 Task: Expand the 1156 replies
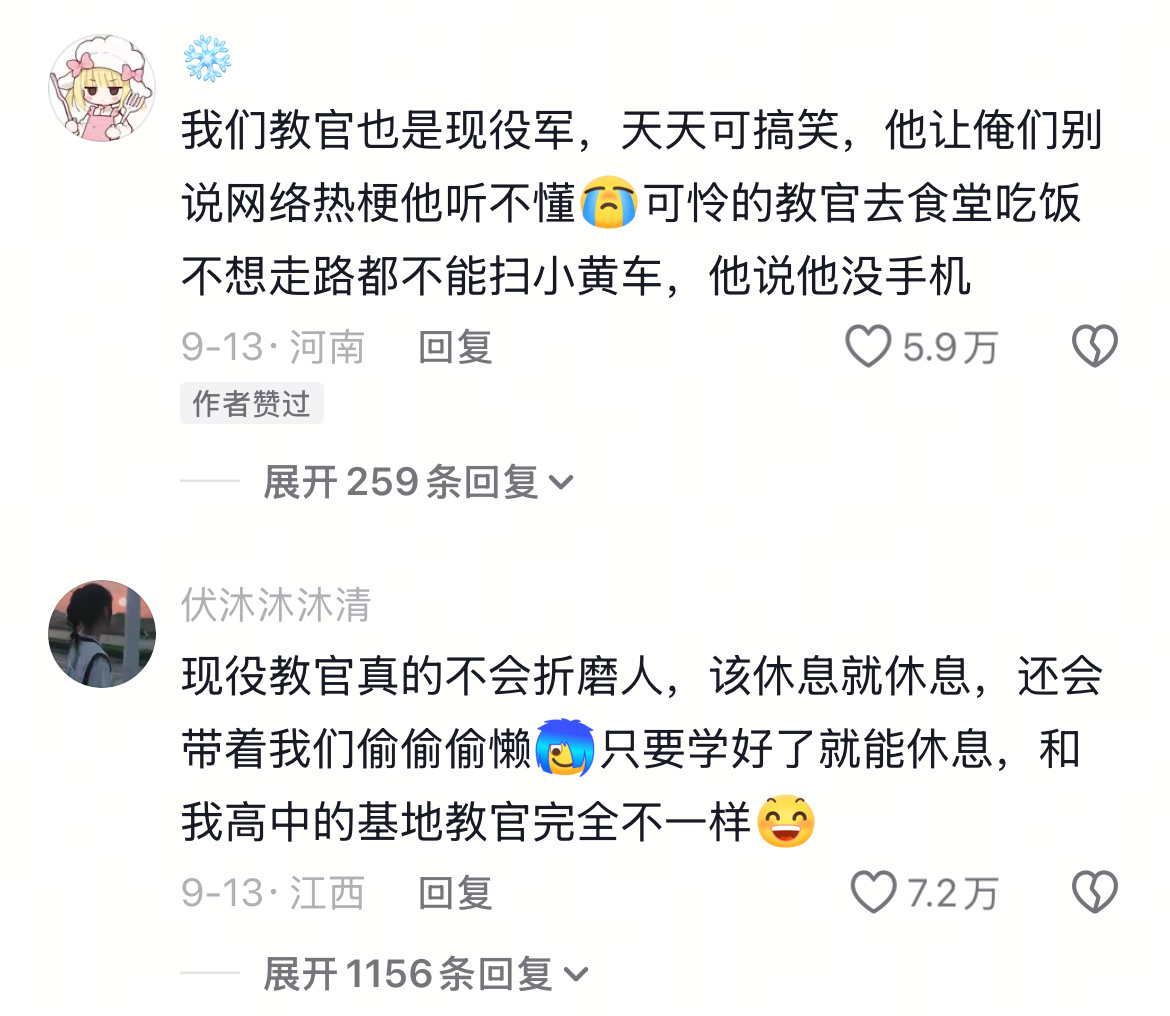click(x=425, y=974)
